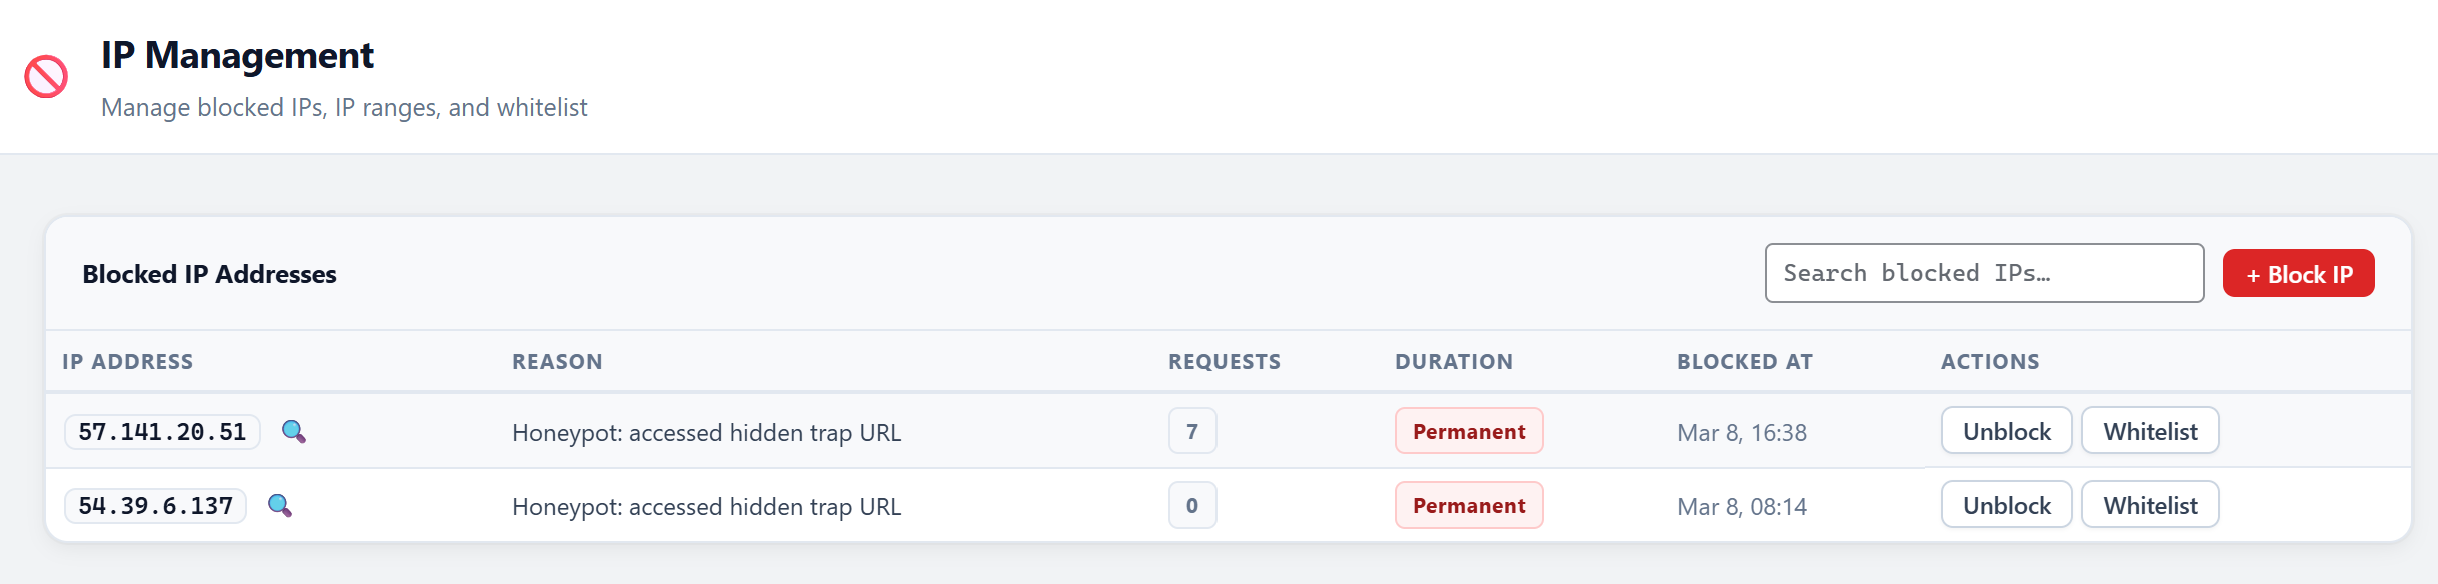This screenshot has width=2438, height=584.
Task: Unblock the IP 54.39.6.137
Action: 2005,505
